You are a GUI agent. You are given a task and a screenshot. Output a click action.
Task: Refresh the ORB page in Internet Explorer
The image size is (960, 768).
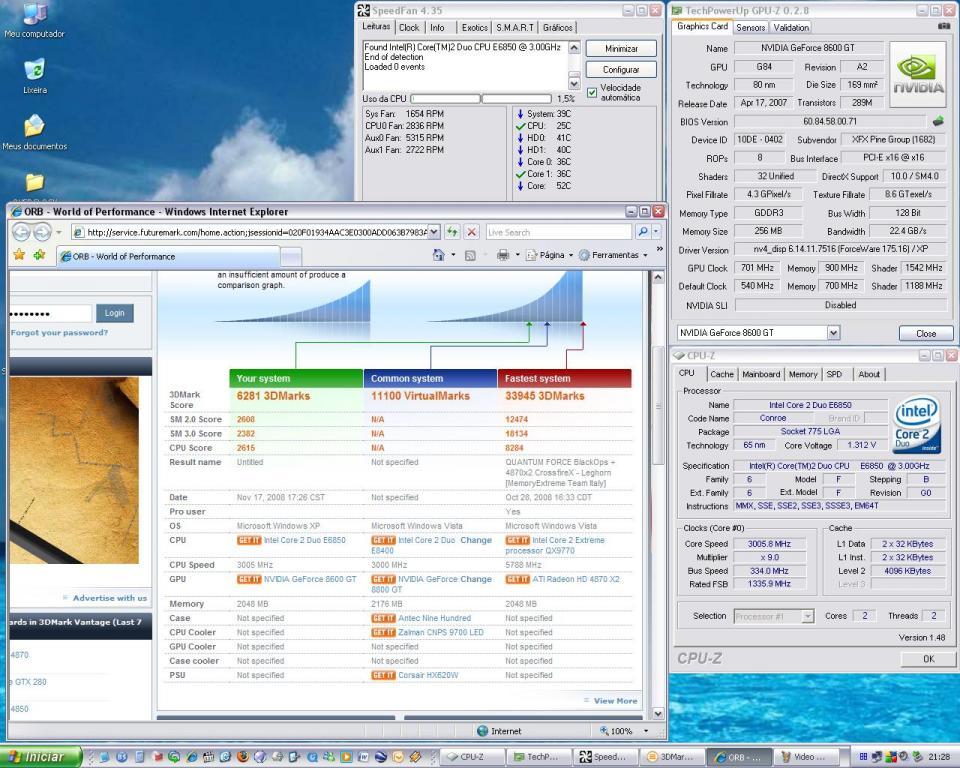pyautogui.click(x=452, y=232)
